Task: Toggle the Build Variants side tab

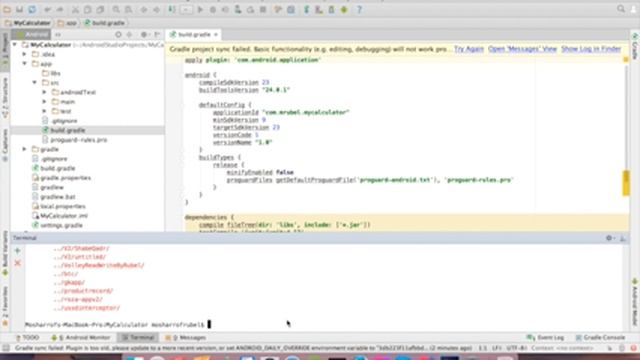Action: 5,253
